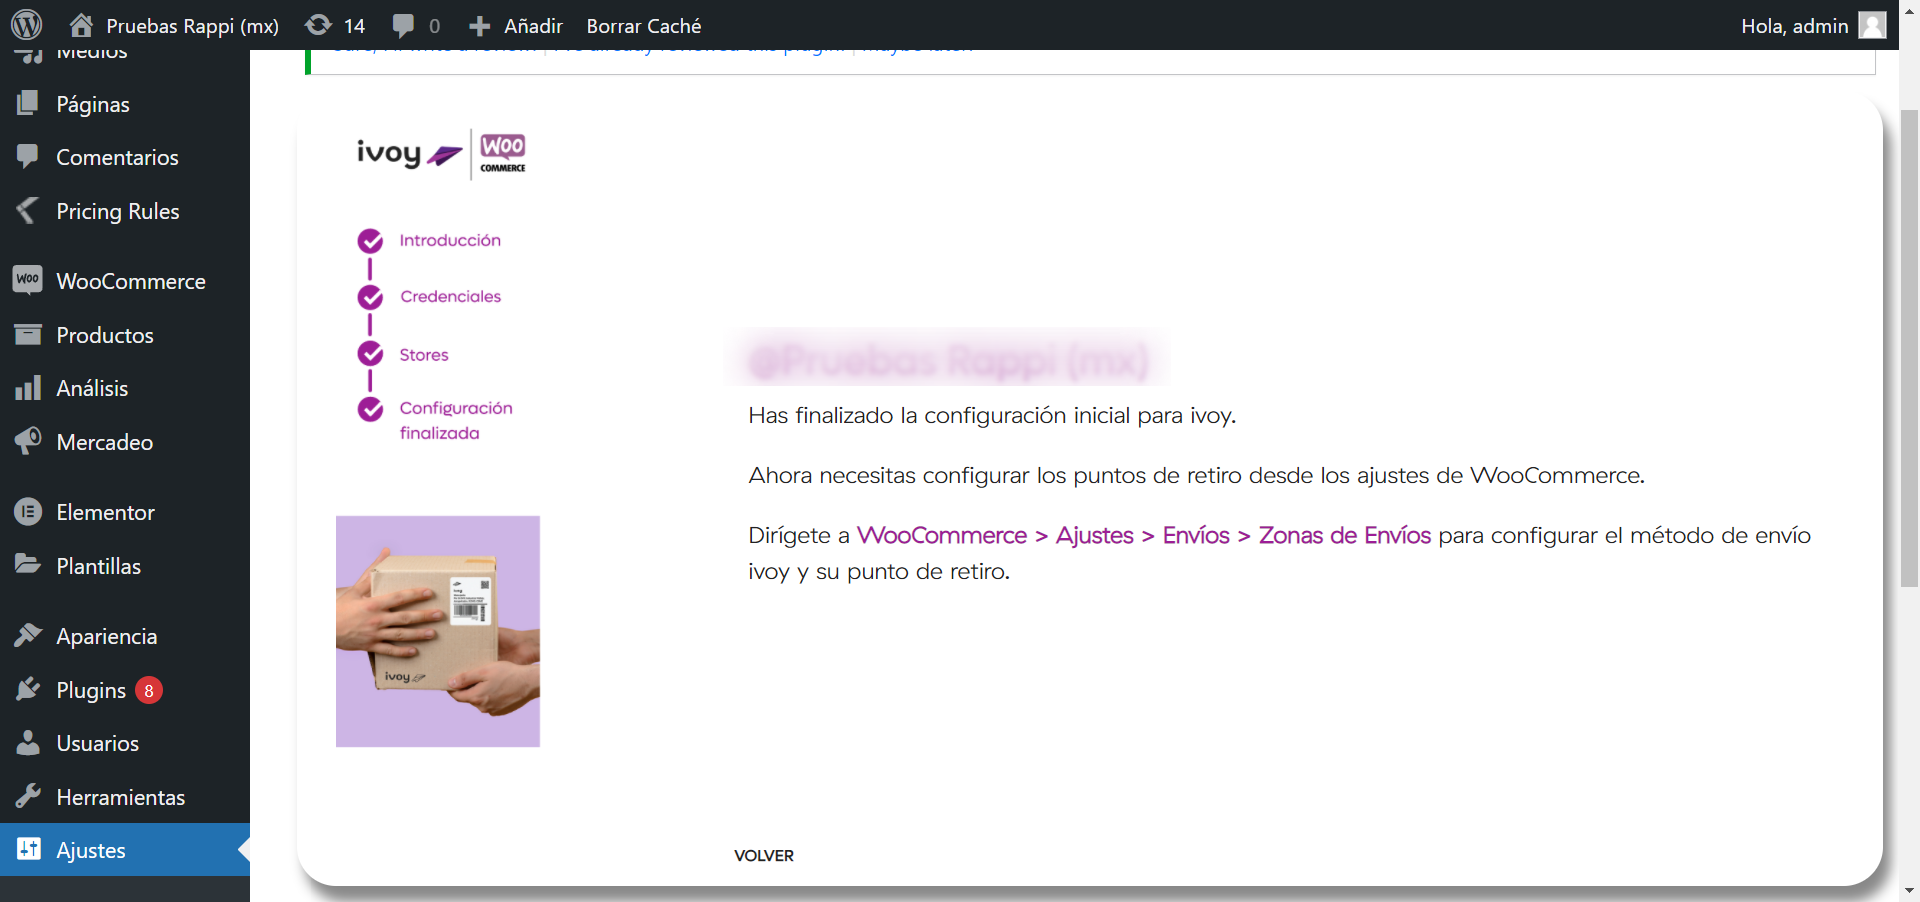Open Plantillas menu item
This screenshot has height=902, width=1920.
point(98,566)
